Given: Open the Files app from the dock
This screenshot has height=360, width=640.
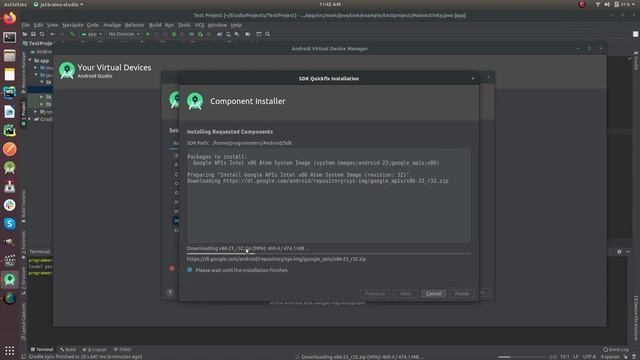Looking at the screenshot, I should [x=9, y=56].
